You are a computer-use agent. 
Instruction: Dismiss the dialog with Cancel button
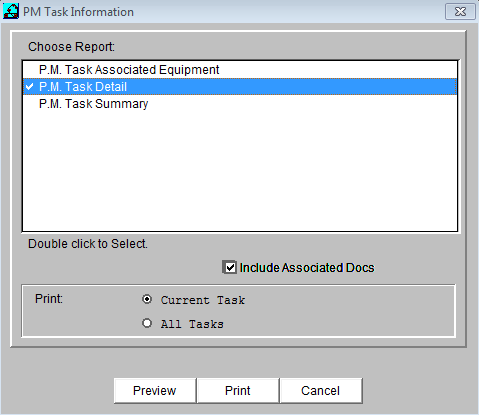[x=321, y=391]
